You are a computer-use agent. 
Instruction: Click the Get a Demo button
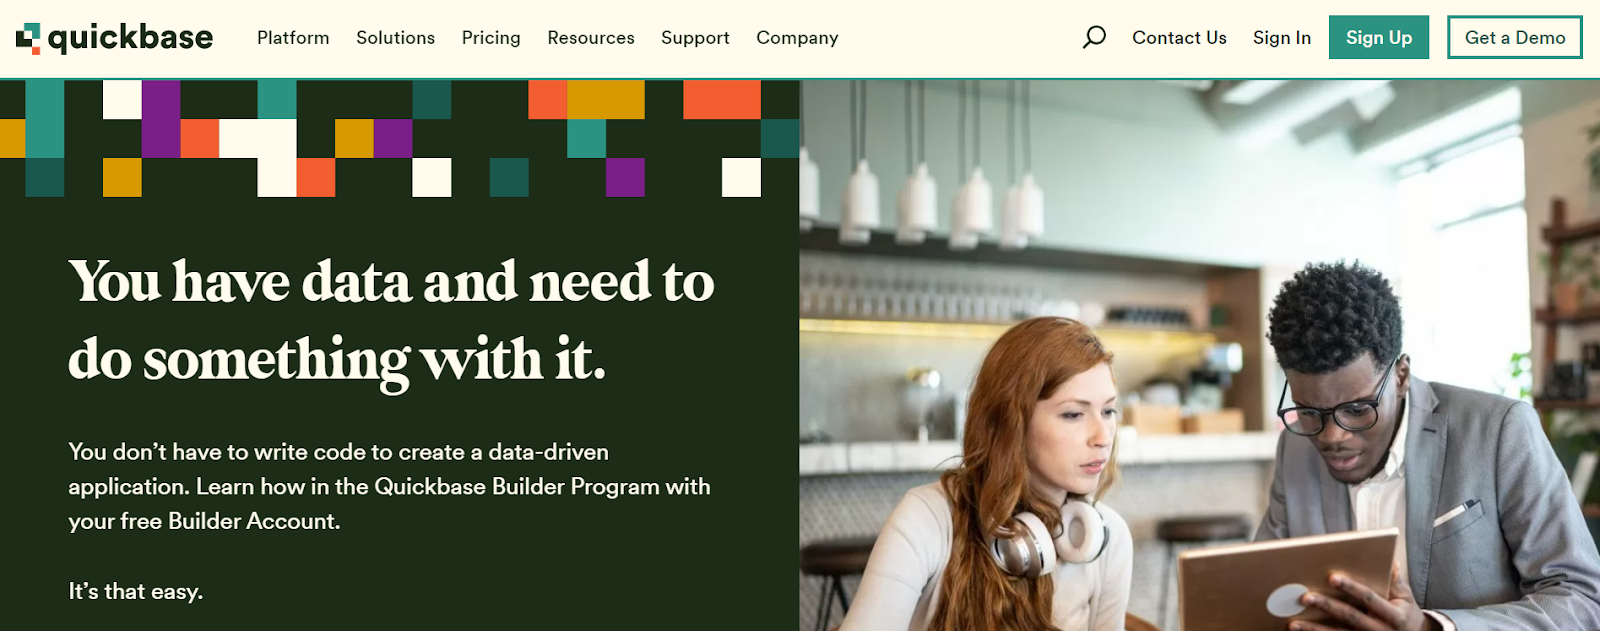click(x=1515, y=37)
